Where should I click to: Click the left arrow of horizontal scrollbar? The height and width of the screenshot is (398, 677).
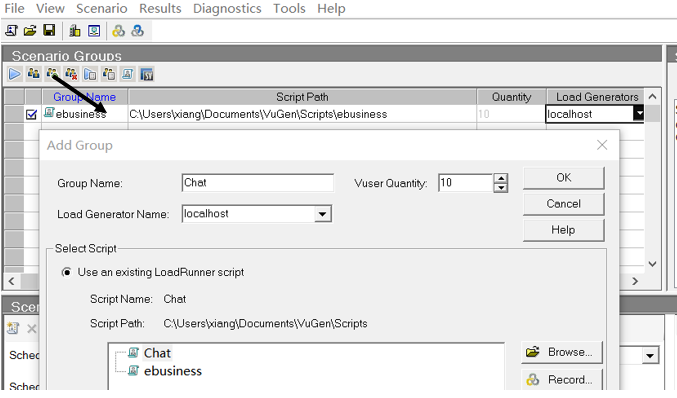click(12, 281)
